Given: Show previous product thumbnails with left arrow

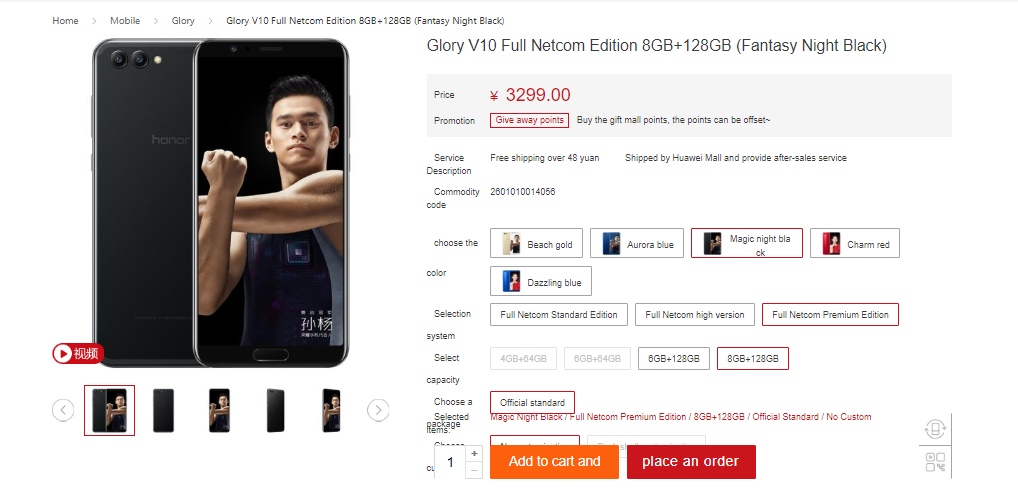Looking at the screenshot, I should tap(63, 410).
